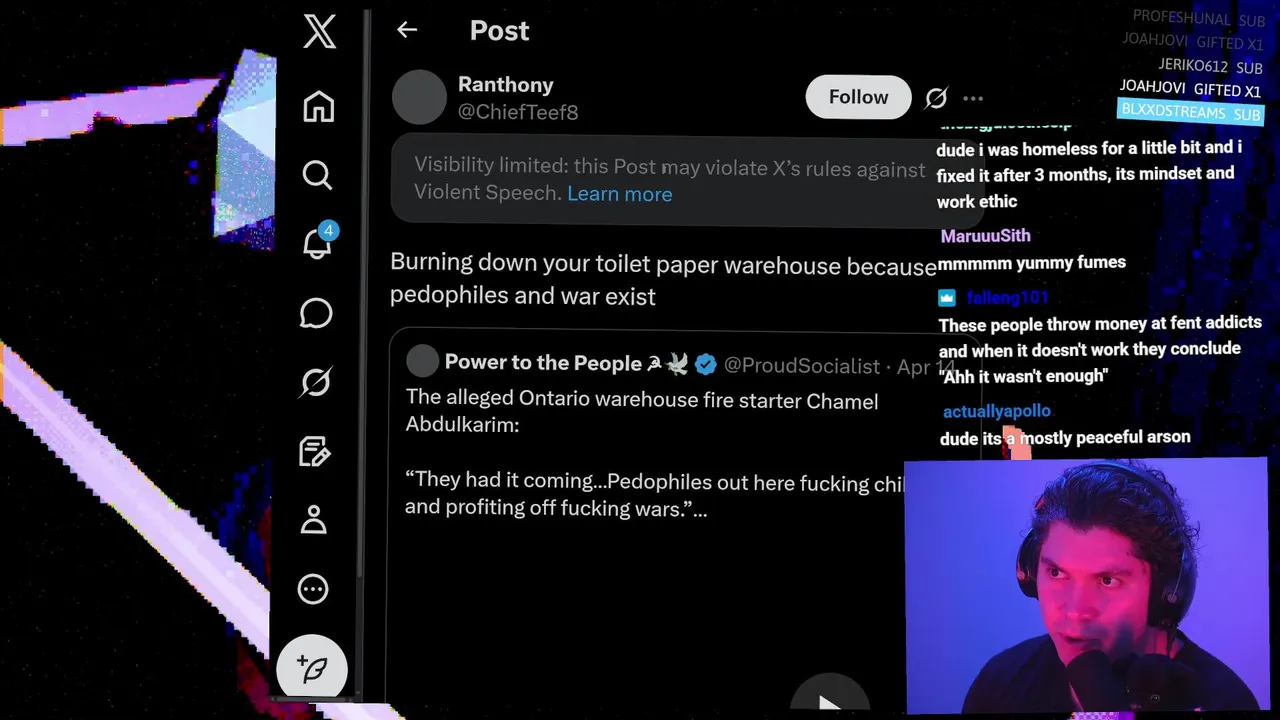Go to the Home feed
Screen dimensions: 1280x720
(319, 106)
